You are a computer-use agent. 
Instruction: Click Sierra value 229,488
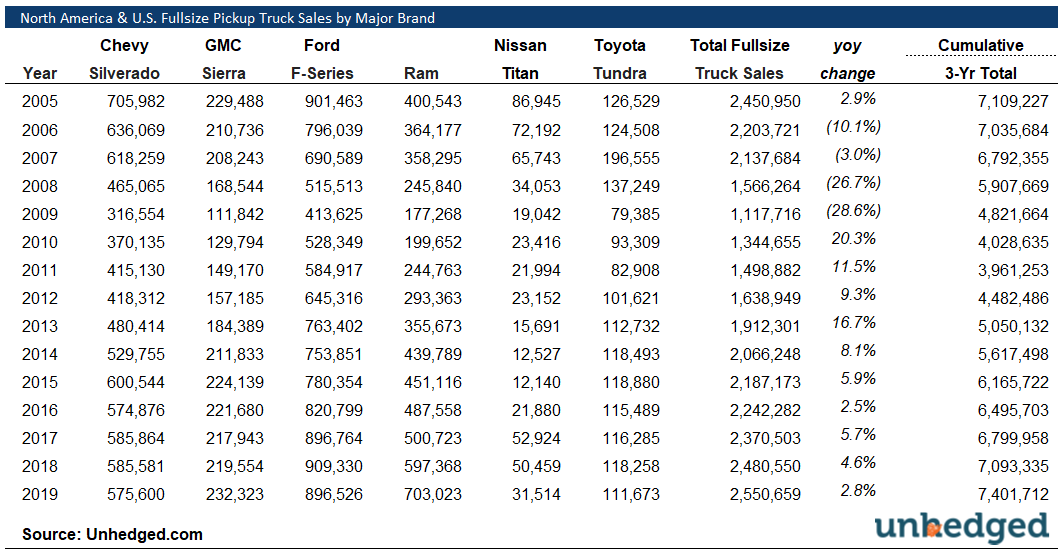(235, 102)
